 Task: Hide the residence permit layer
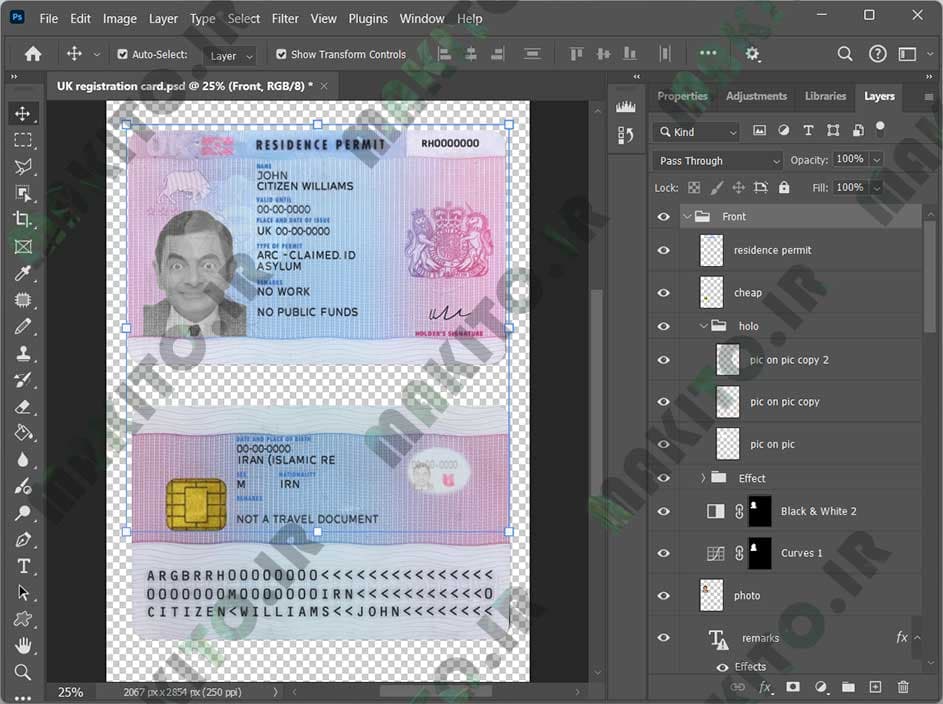coord(663,250)
